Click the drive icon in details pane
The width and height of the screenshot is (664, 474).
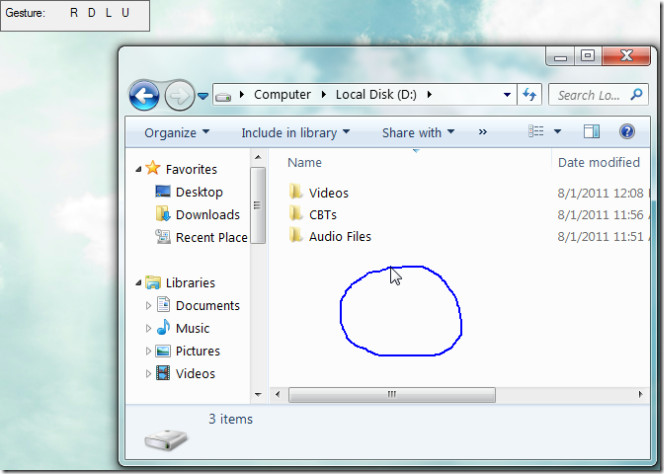(x=166, y=439)
